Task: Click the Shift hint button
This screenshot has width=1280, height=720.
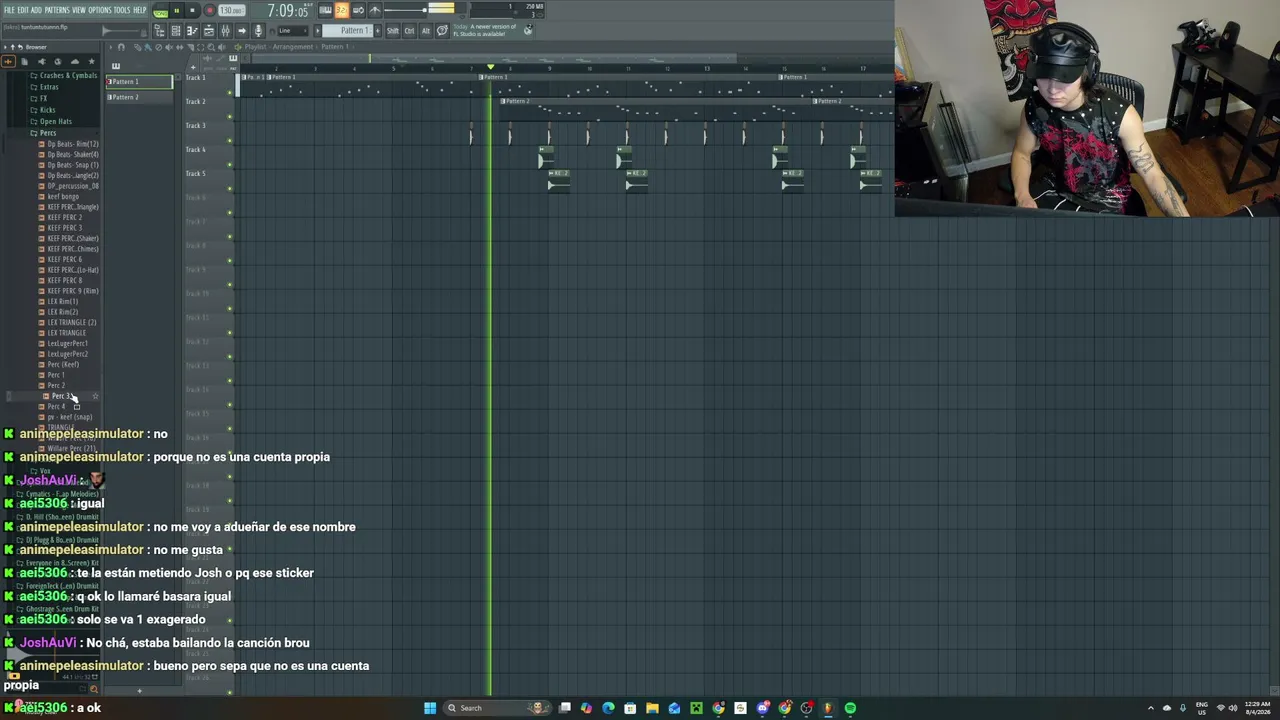Action: tap(392, 31)
